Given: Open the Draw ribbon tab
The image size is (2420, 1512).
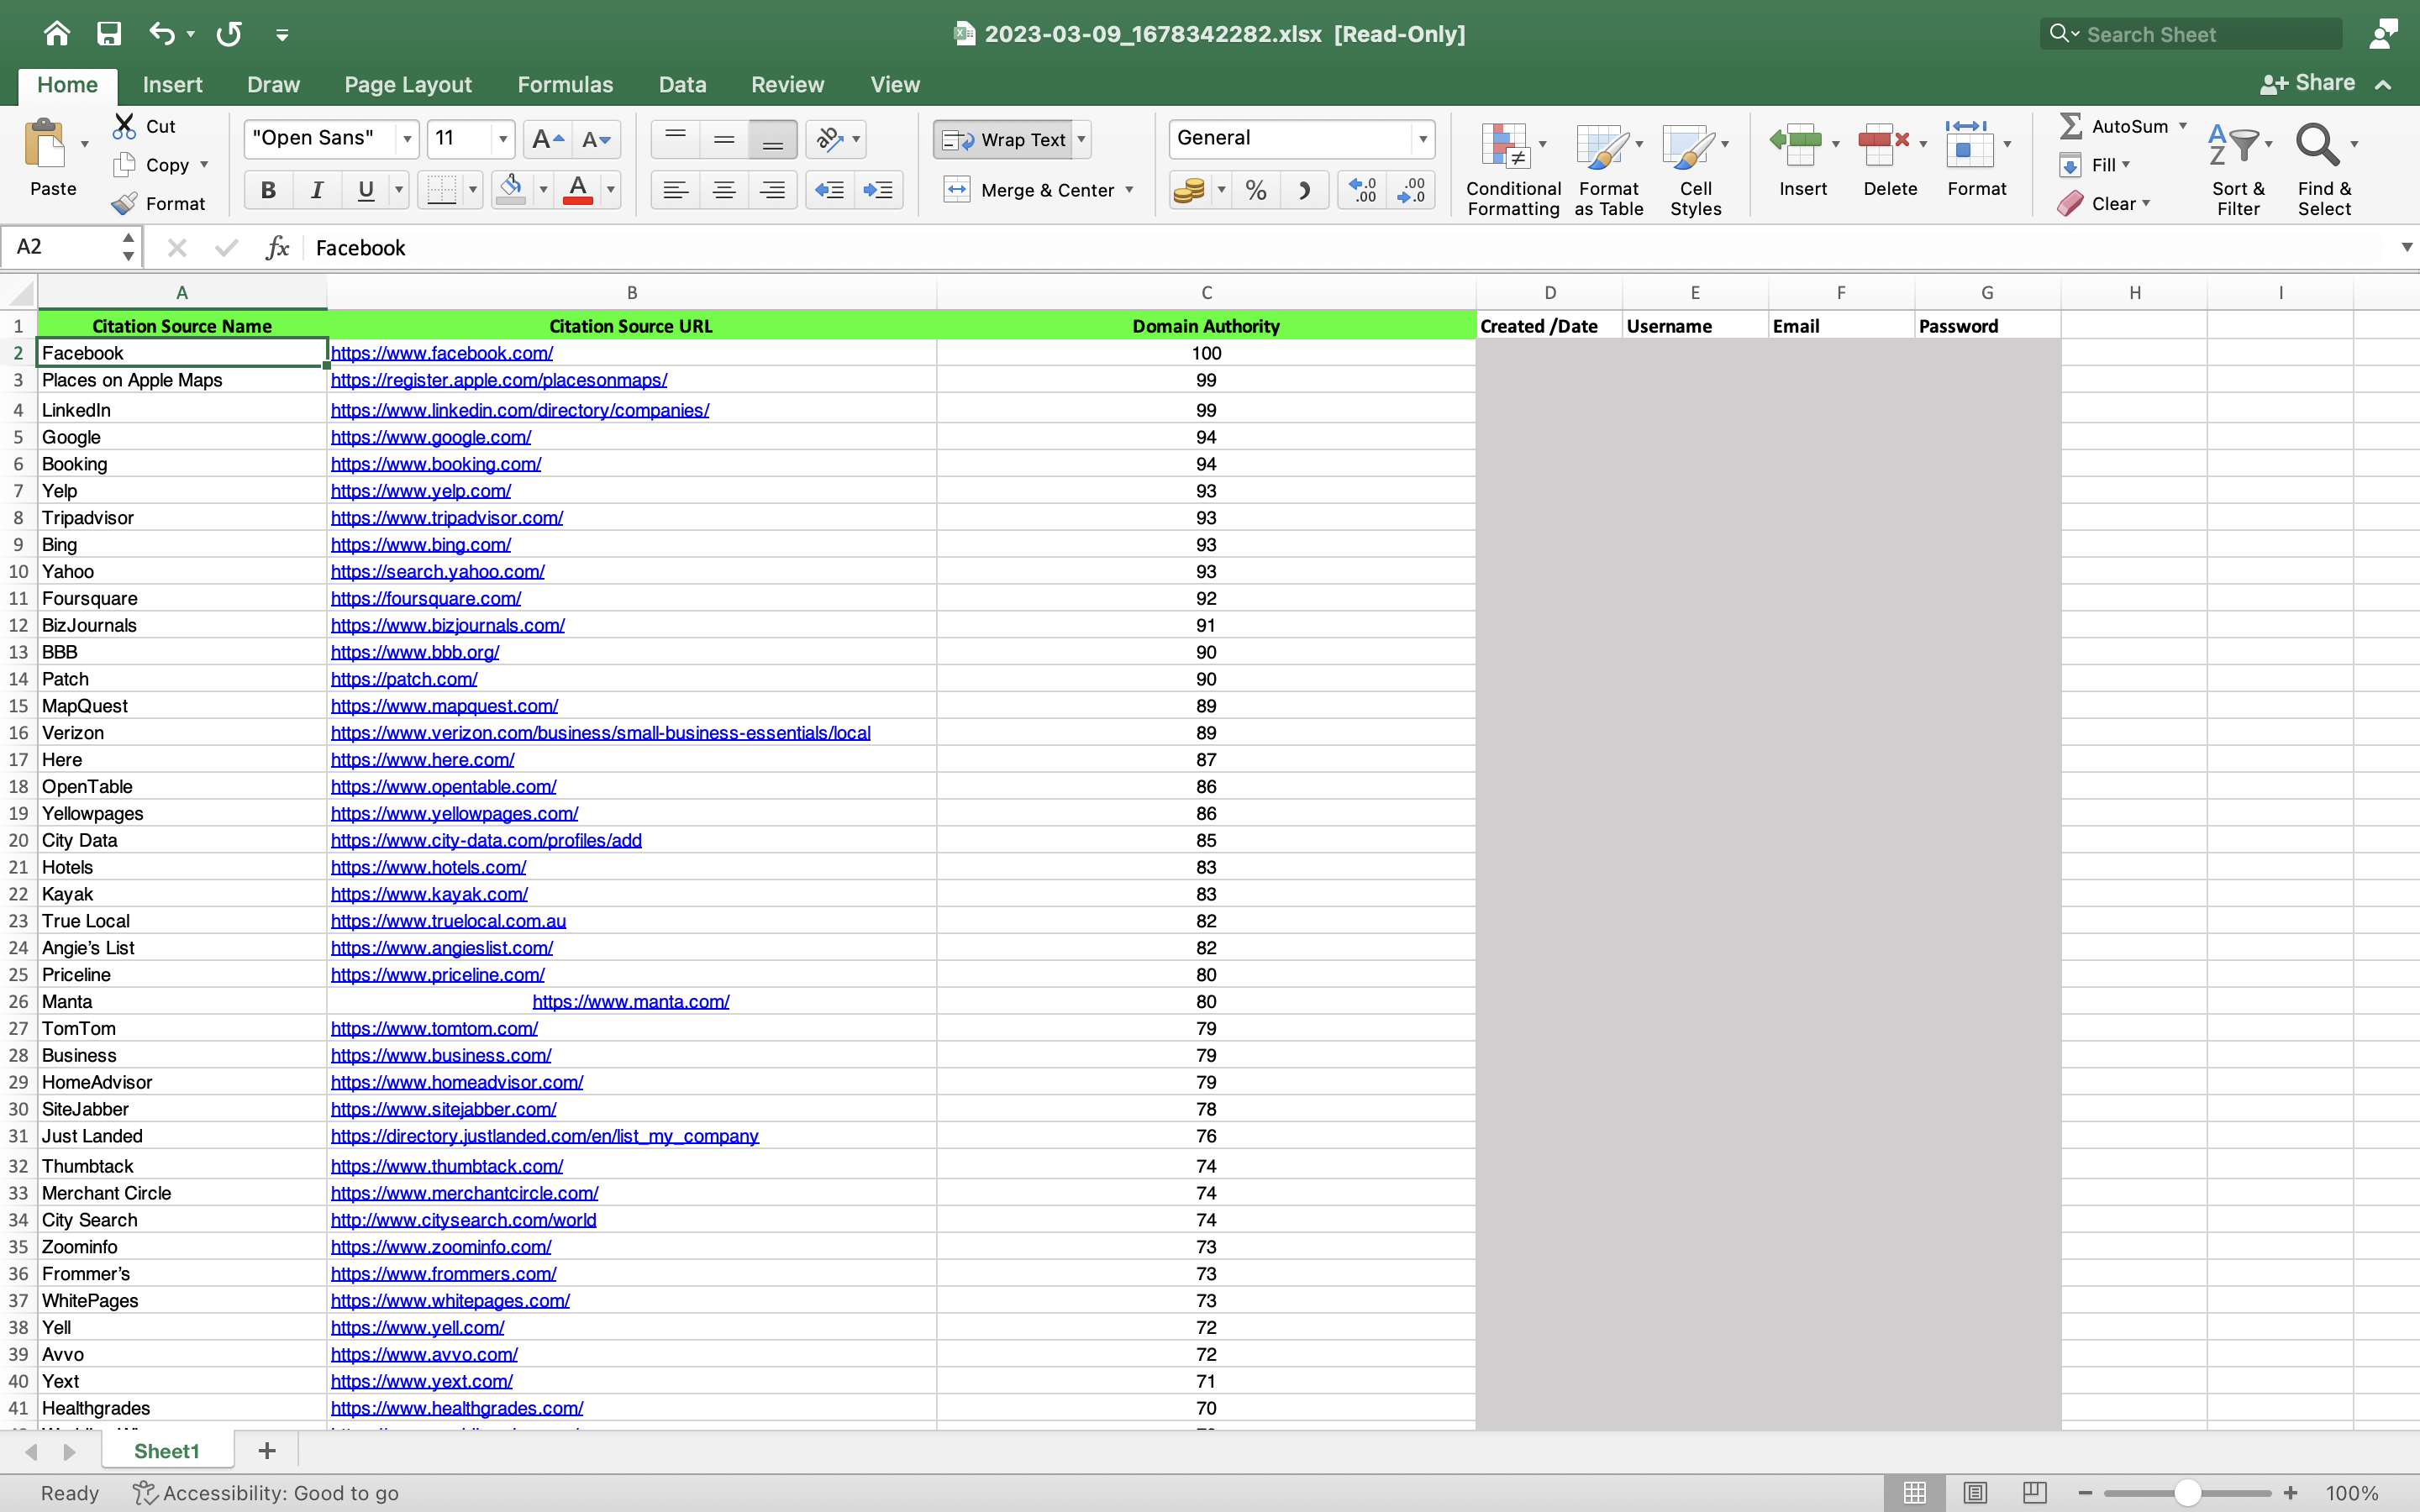Looking at the screenshot, I should (x=273, y=85).
